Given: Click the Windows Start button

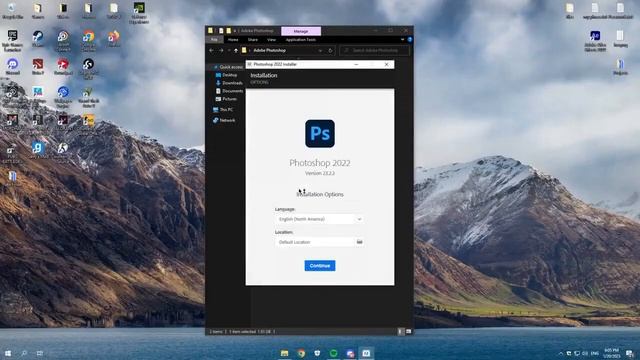Looking at the screenshot, I should [x=8, y=353].
